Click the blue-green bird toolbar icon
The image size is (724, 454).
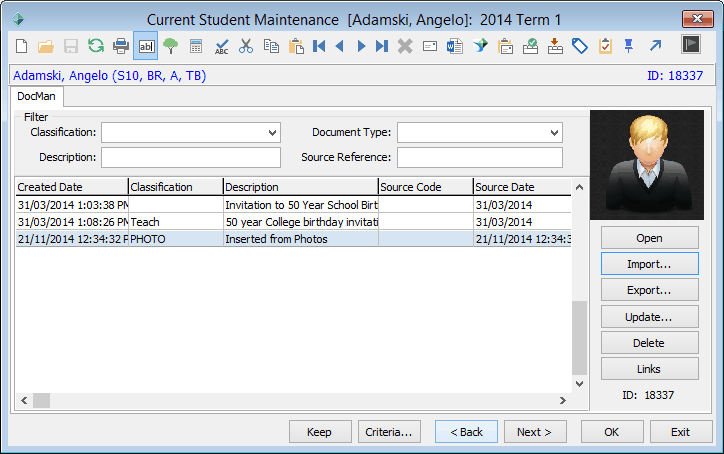(480, 46)
